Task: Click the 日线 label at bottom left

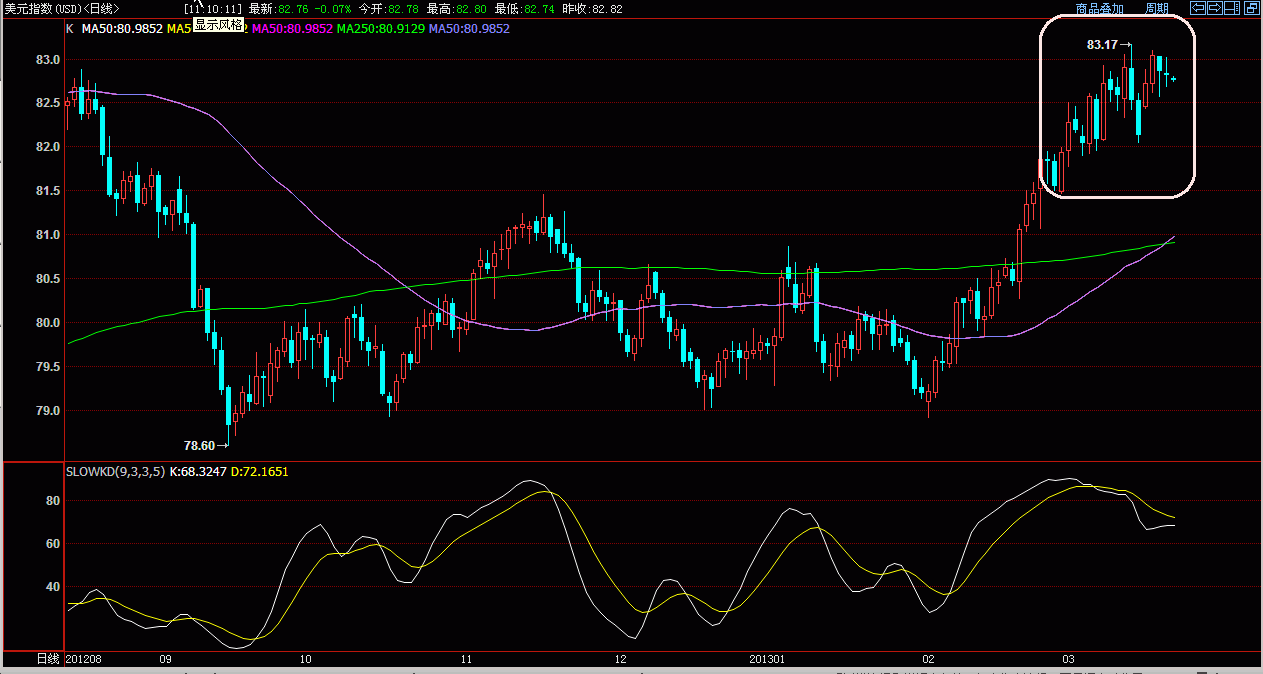Action: coord(48,659)
